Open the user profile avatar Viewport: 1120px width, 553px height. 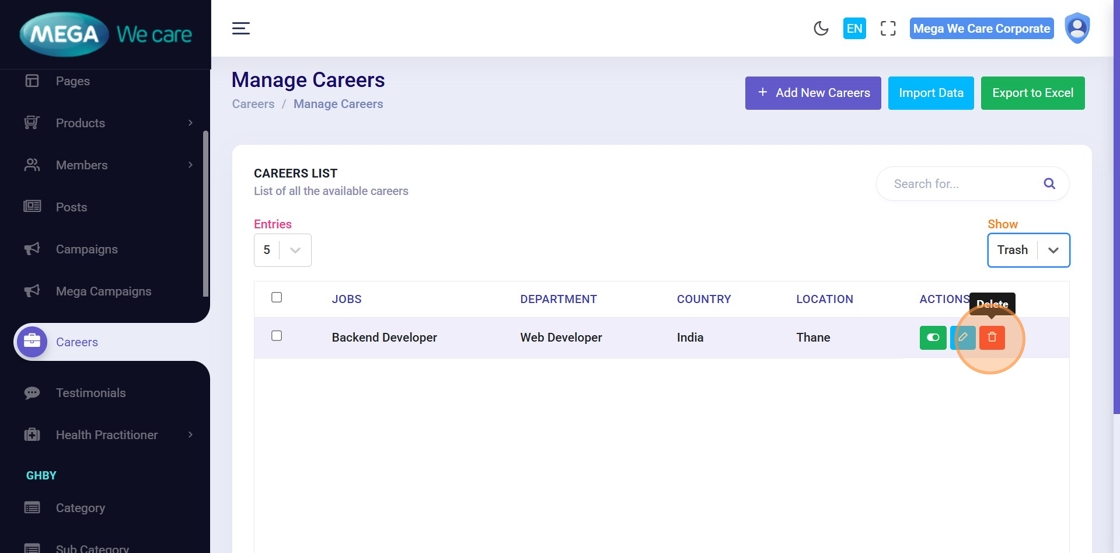tap(1077, 28)
